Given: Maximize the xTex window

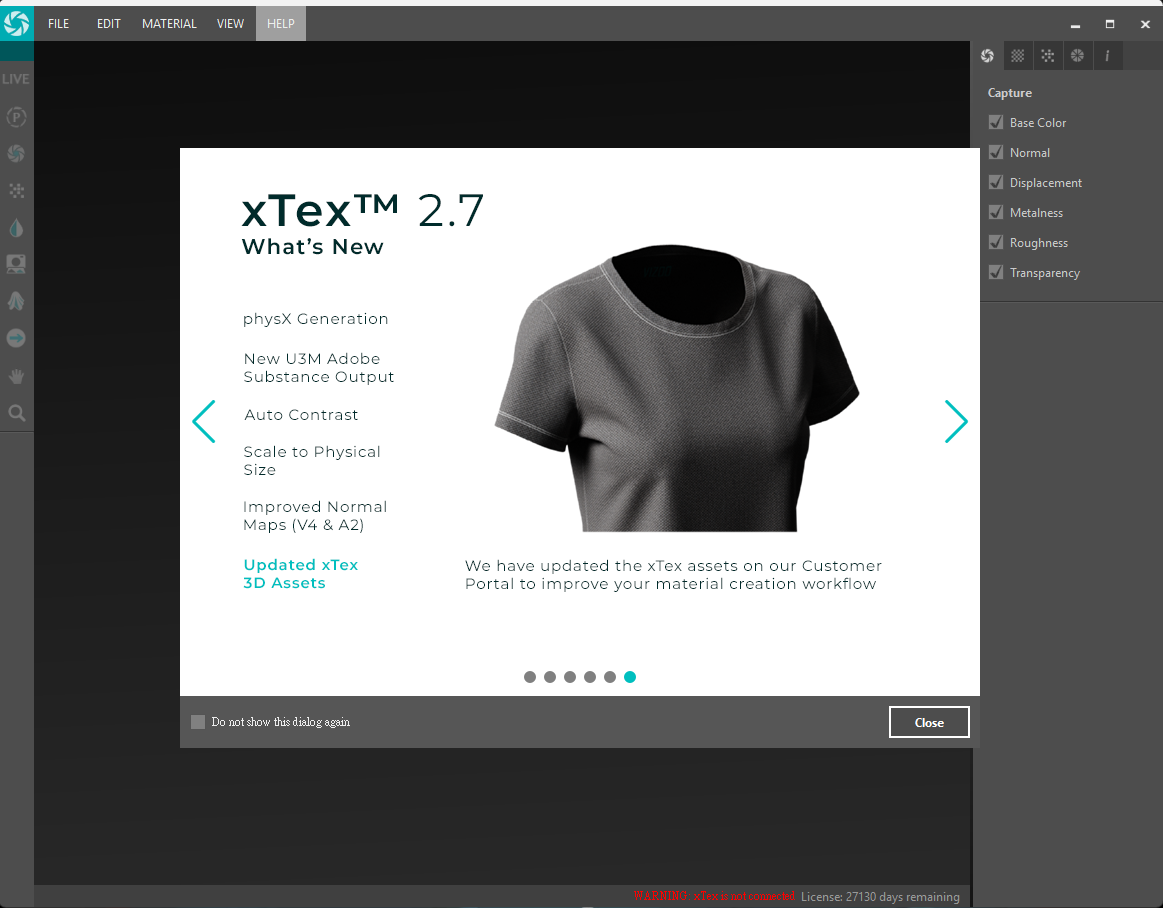Looking at the screenshot, I should 1110,24.
